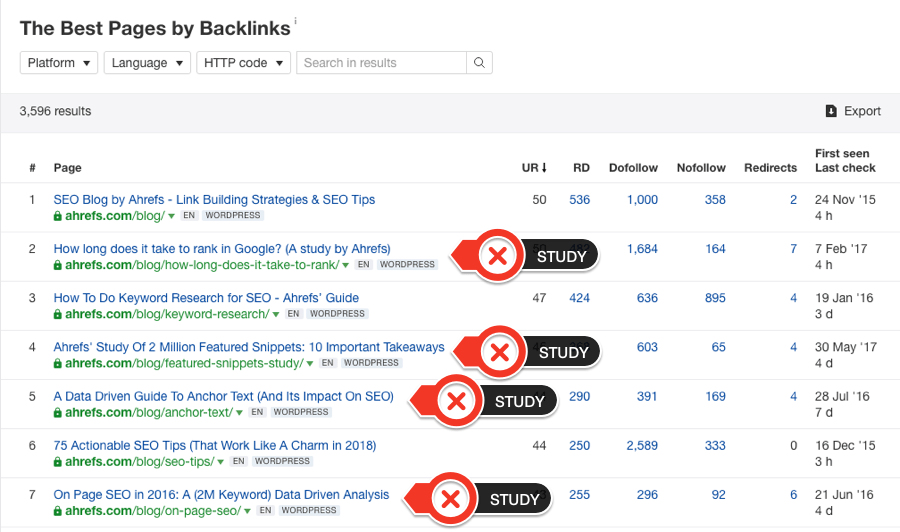Click the Nofollow value 895
This screenshot has height=532, width=900.
(x=715, y=298)
